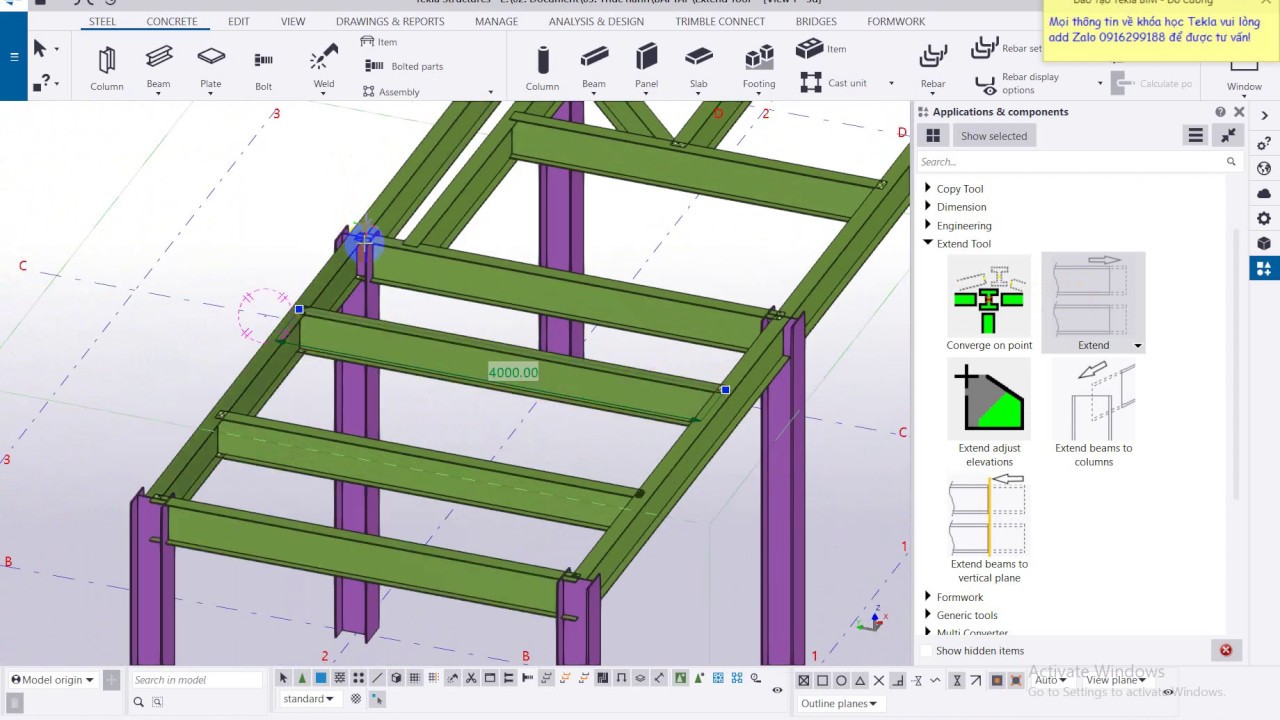The height and width of the screenshot is (720, 1280).
Task: Select the concrete Panel tool
Action: (x=647, y=69)
